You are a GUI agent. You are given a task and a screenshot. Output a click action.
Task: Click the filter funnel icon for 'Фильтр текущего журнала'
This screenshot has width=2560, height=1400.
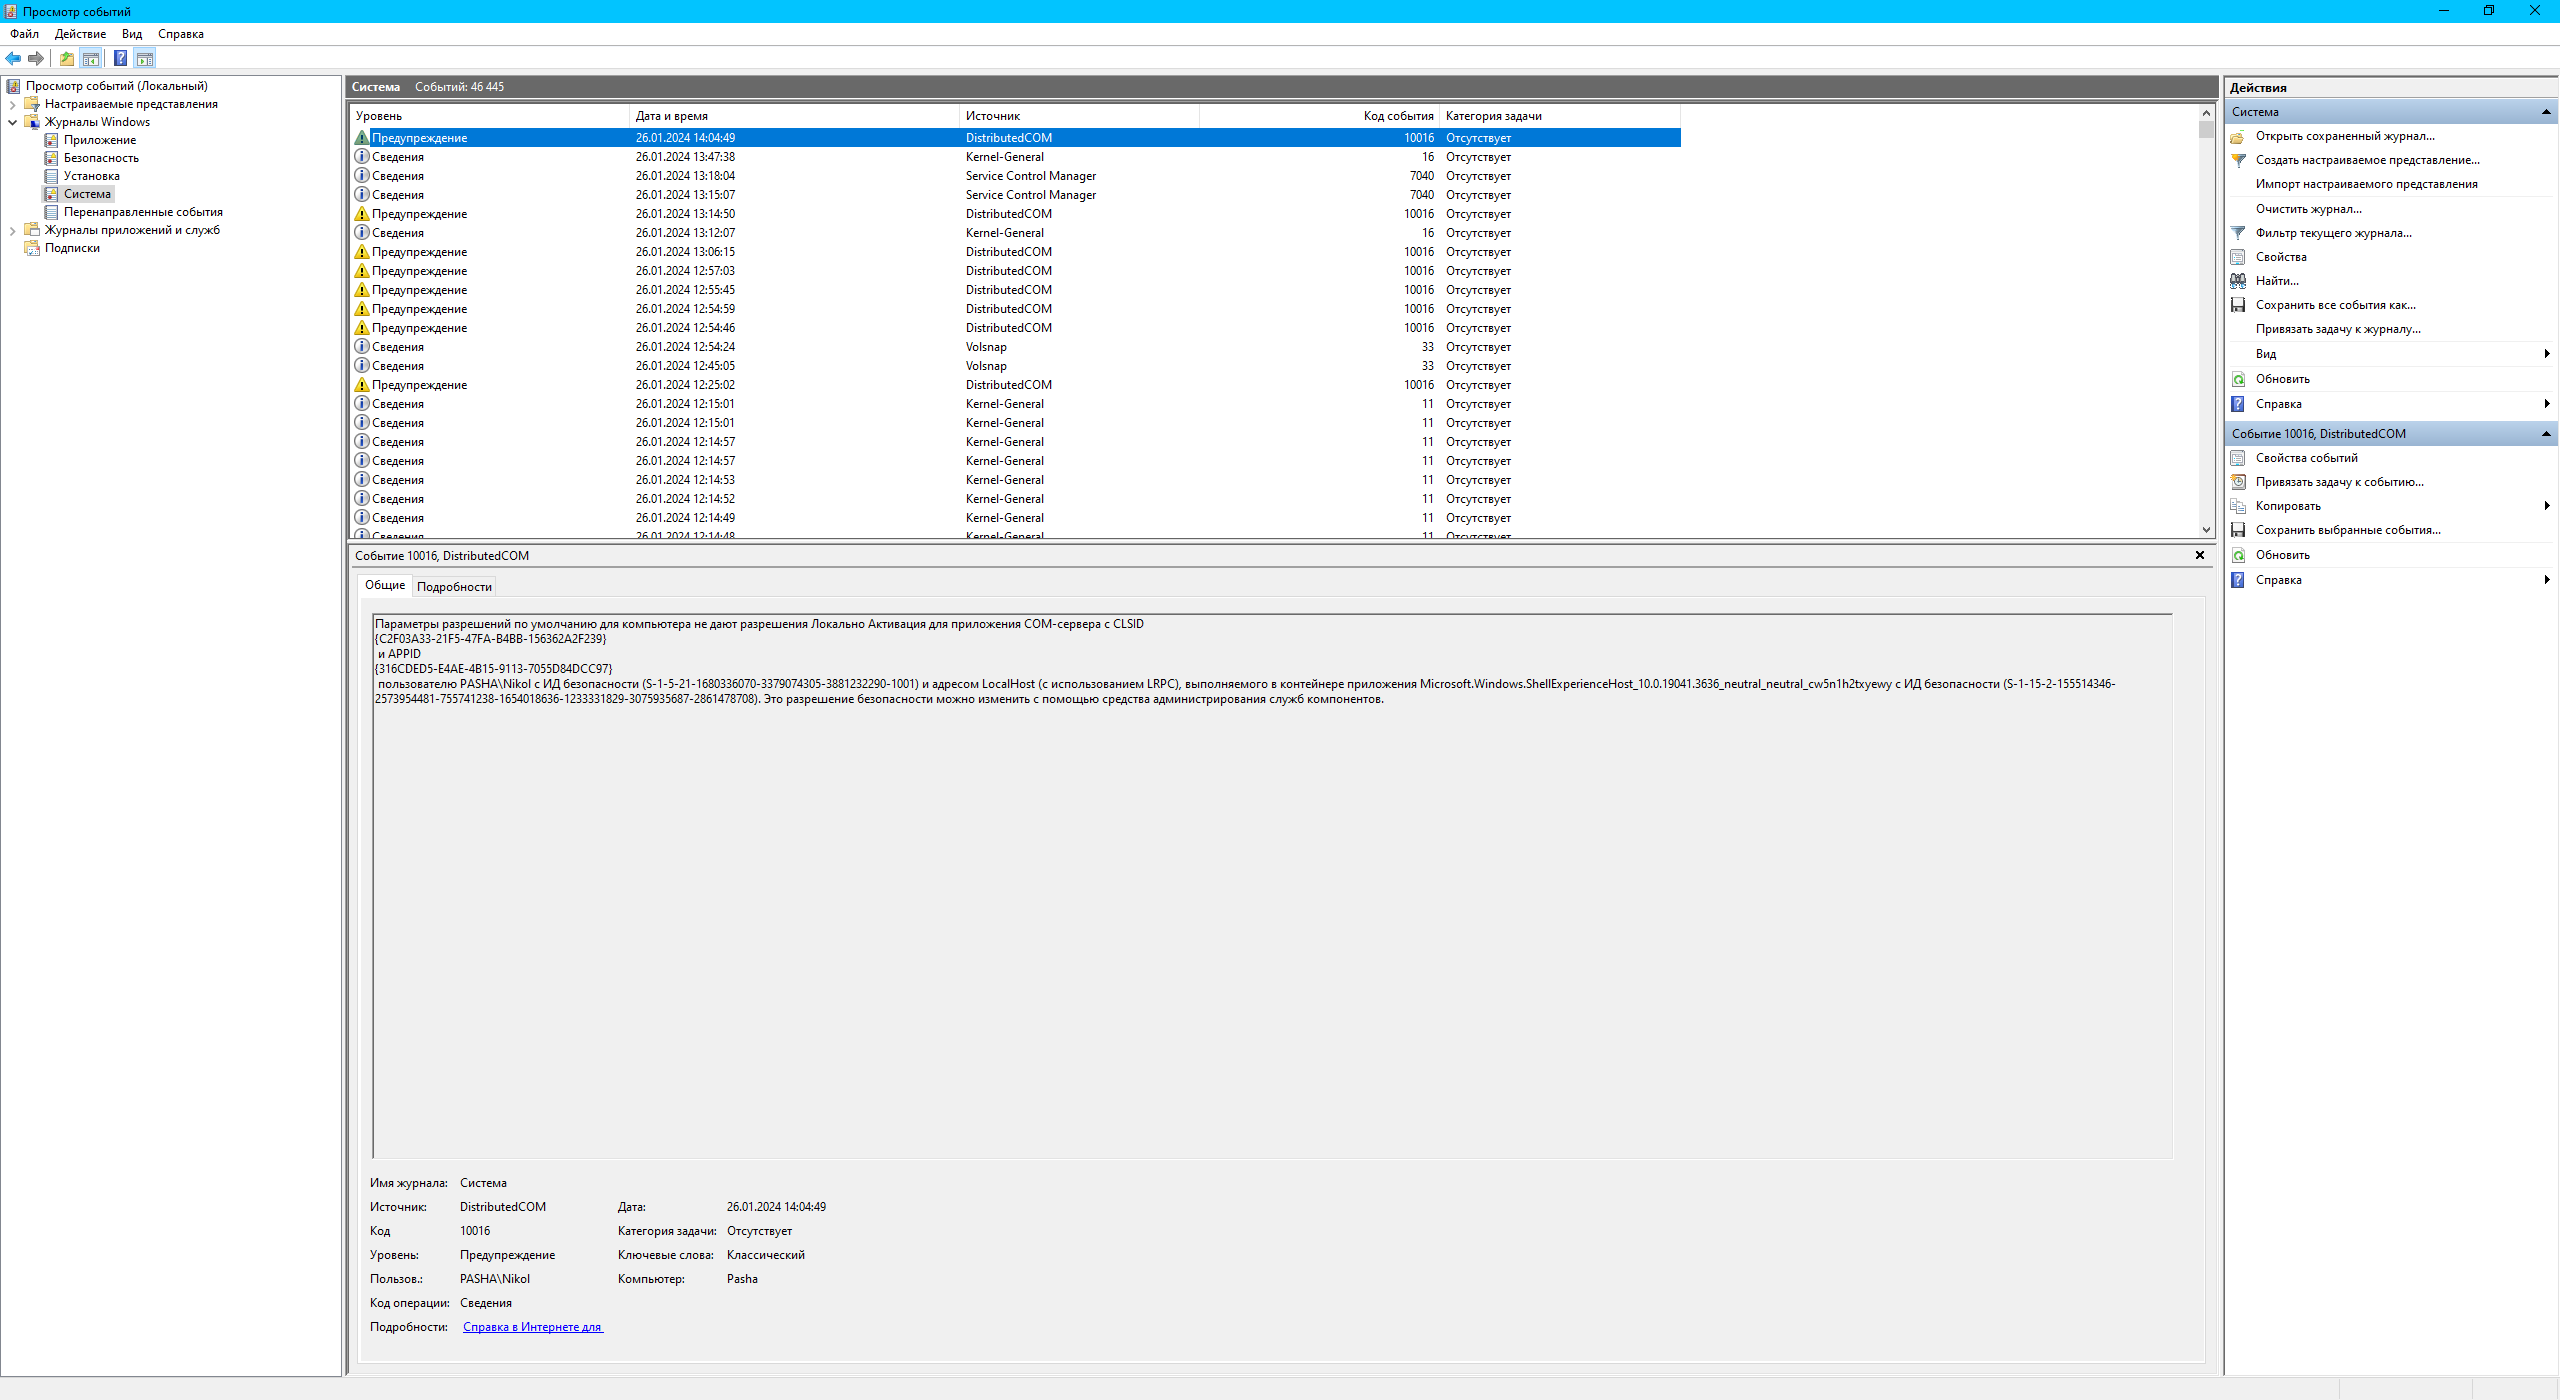[x=2238, y=233]
